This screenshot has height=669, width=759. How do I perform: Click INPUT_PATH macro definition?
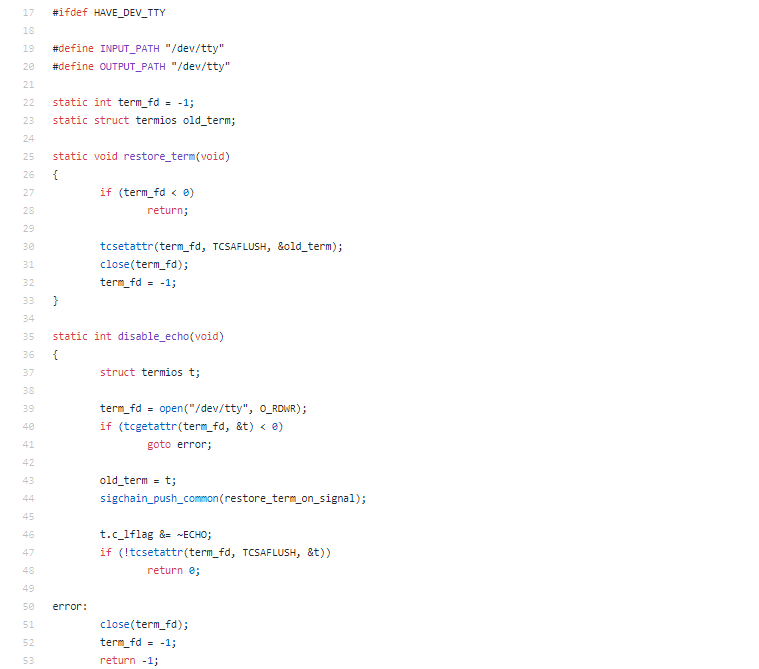[x=130, y=48]
